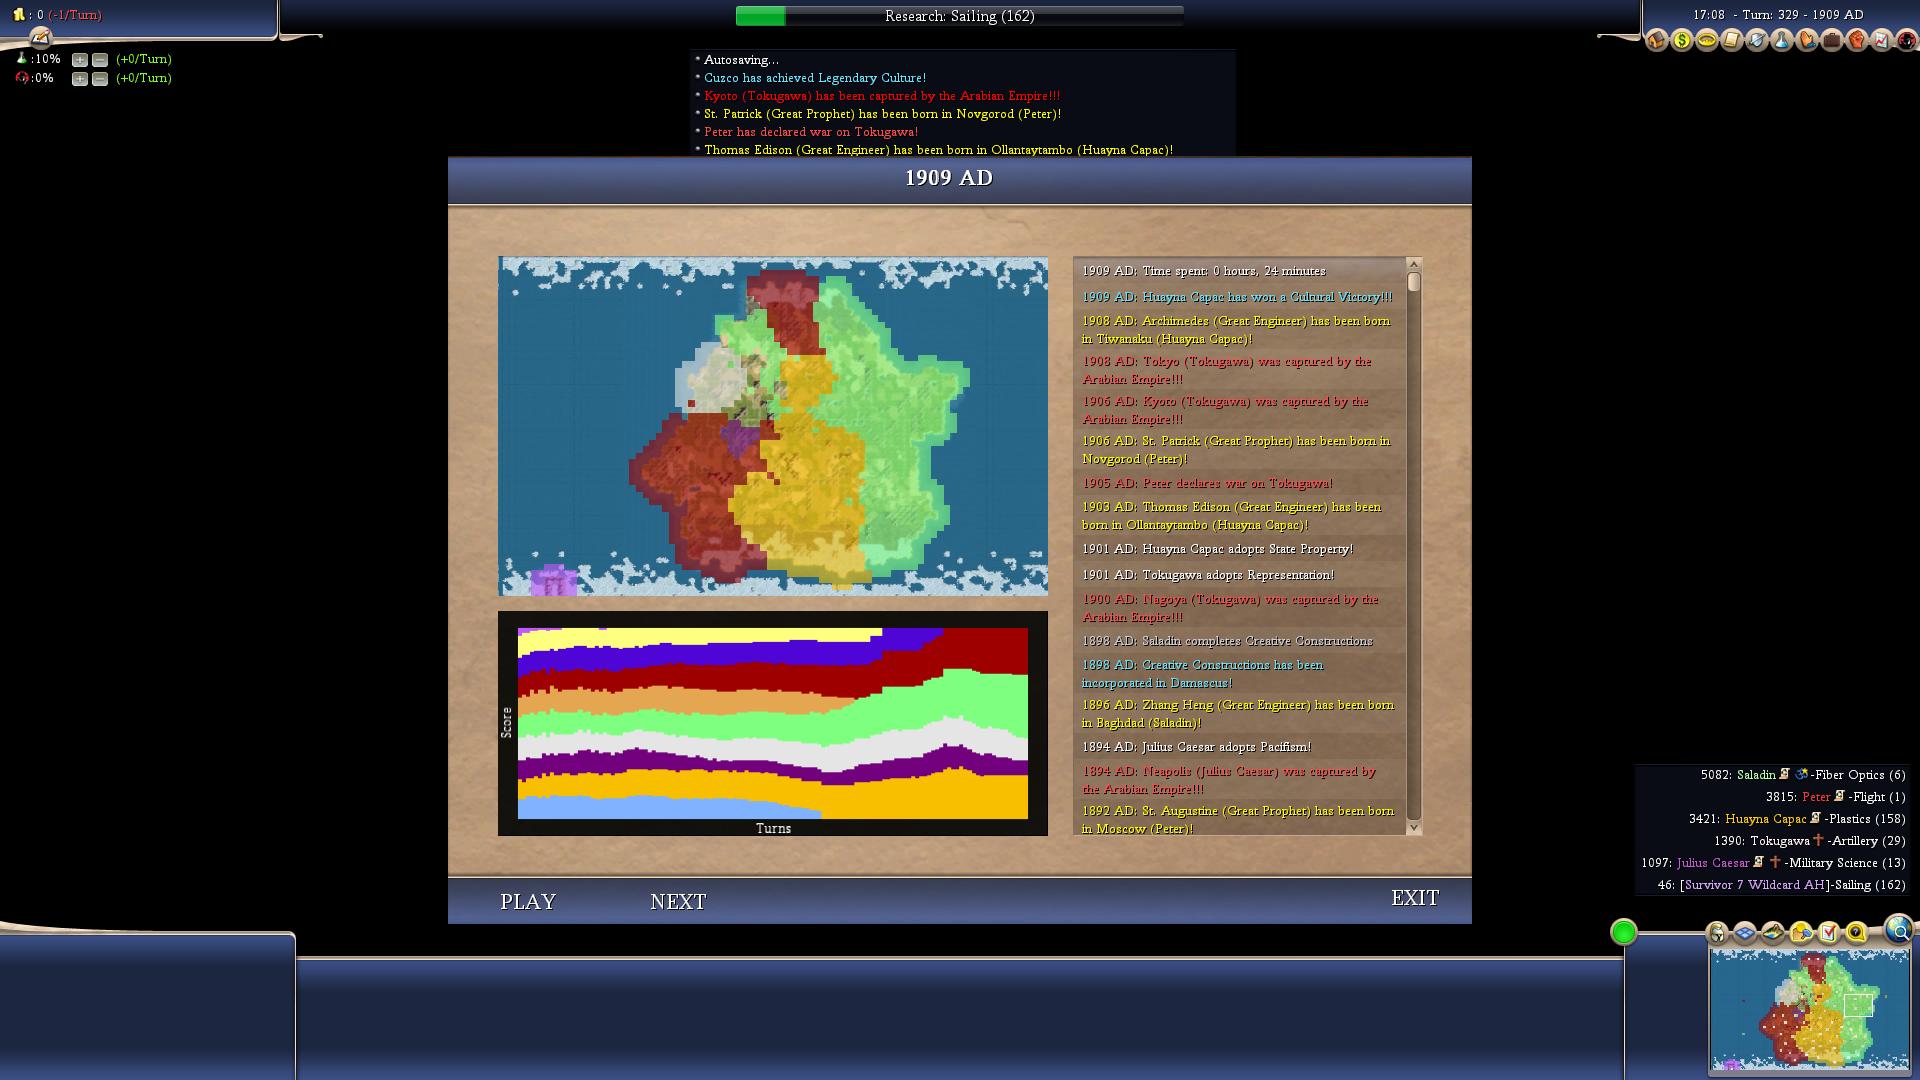
Task: Toggle the tile grid display
Action: [1745, 933]
